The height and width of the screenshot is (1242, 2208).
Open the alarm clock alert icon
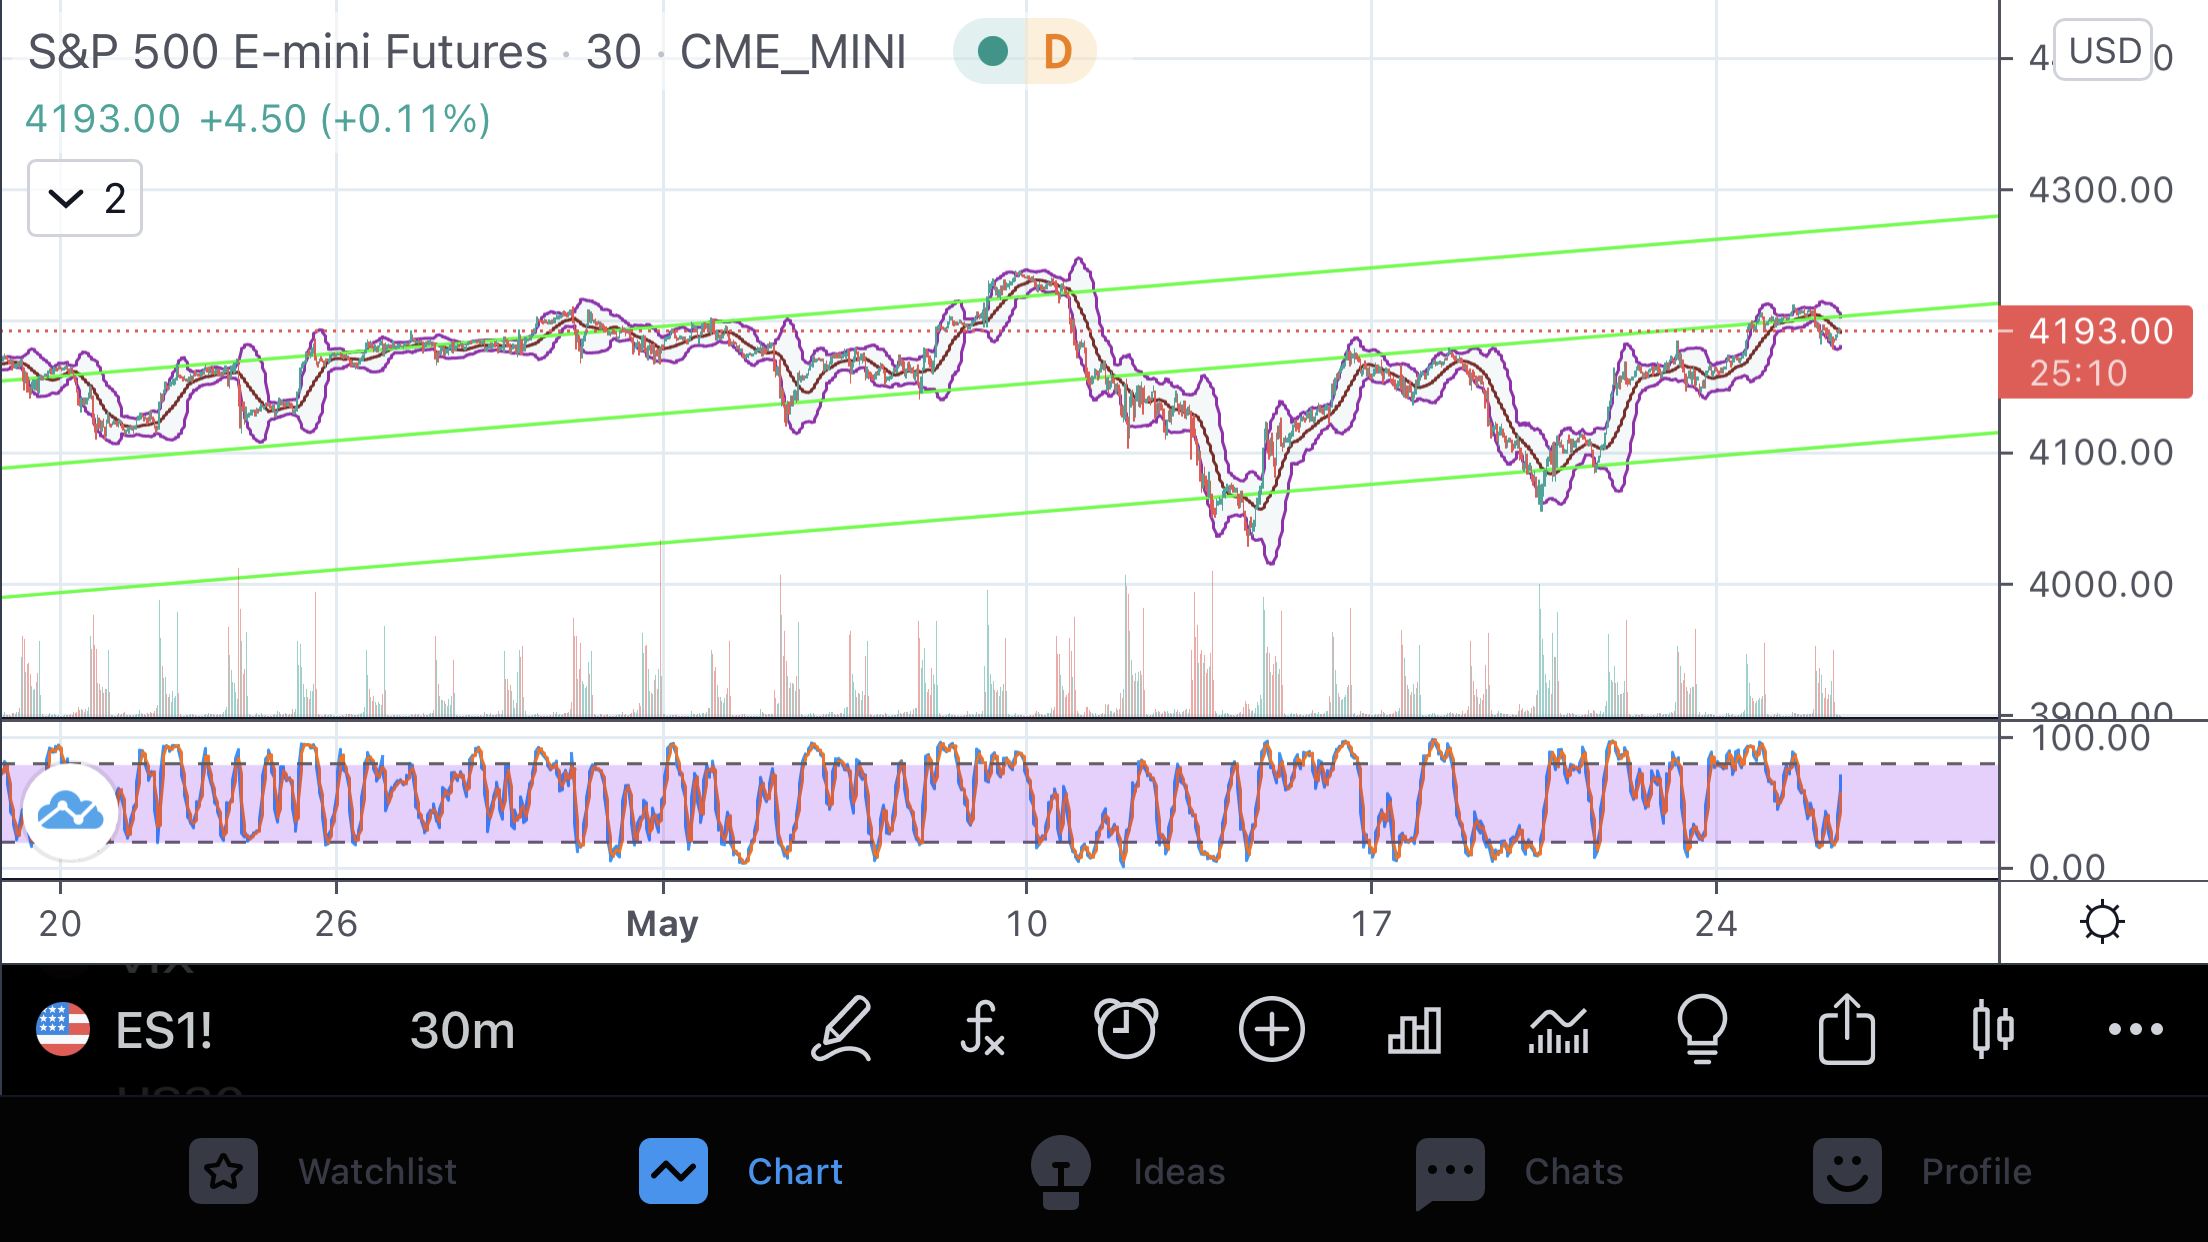[x=1126, y=1028]
